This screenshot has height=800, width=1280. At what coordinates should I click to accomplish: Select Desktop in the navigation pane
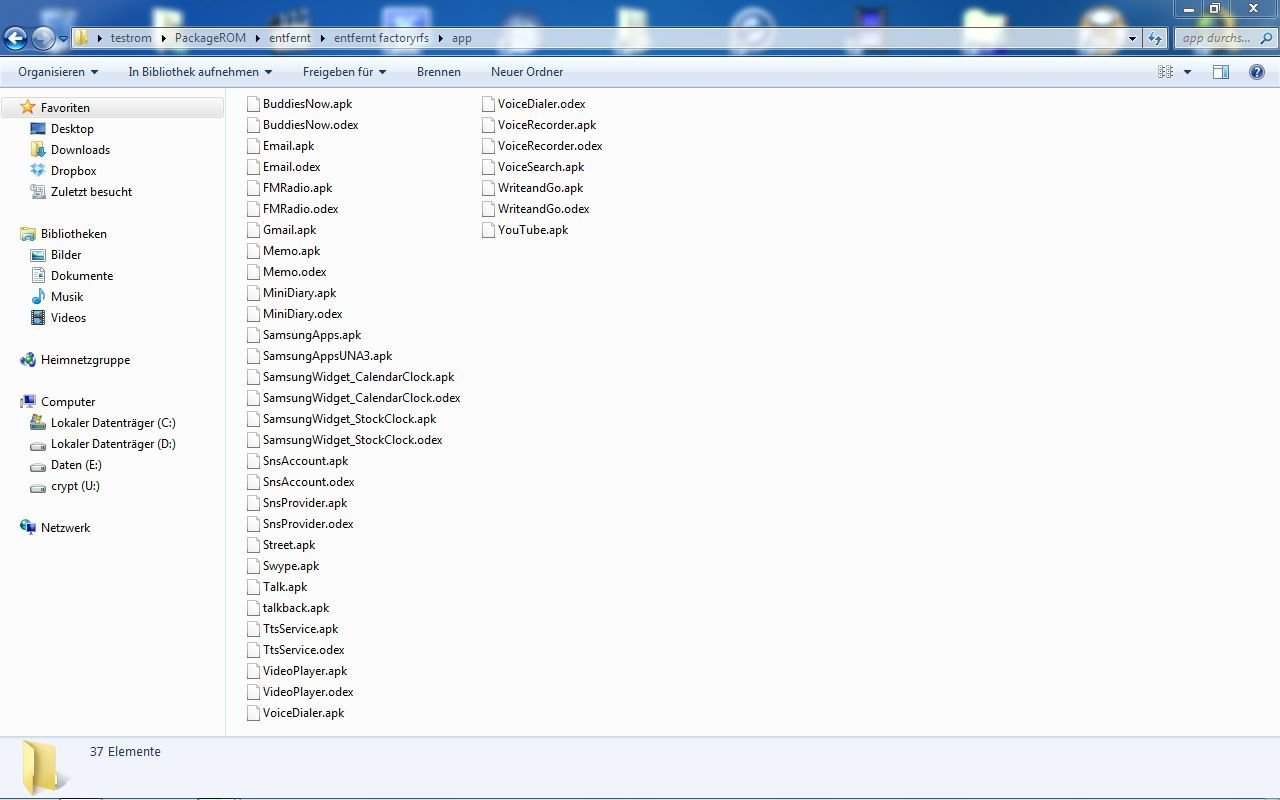pos(72,129)
